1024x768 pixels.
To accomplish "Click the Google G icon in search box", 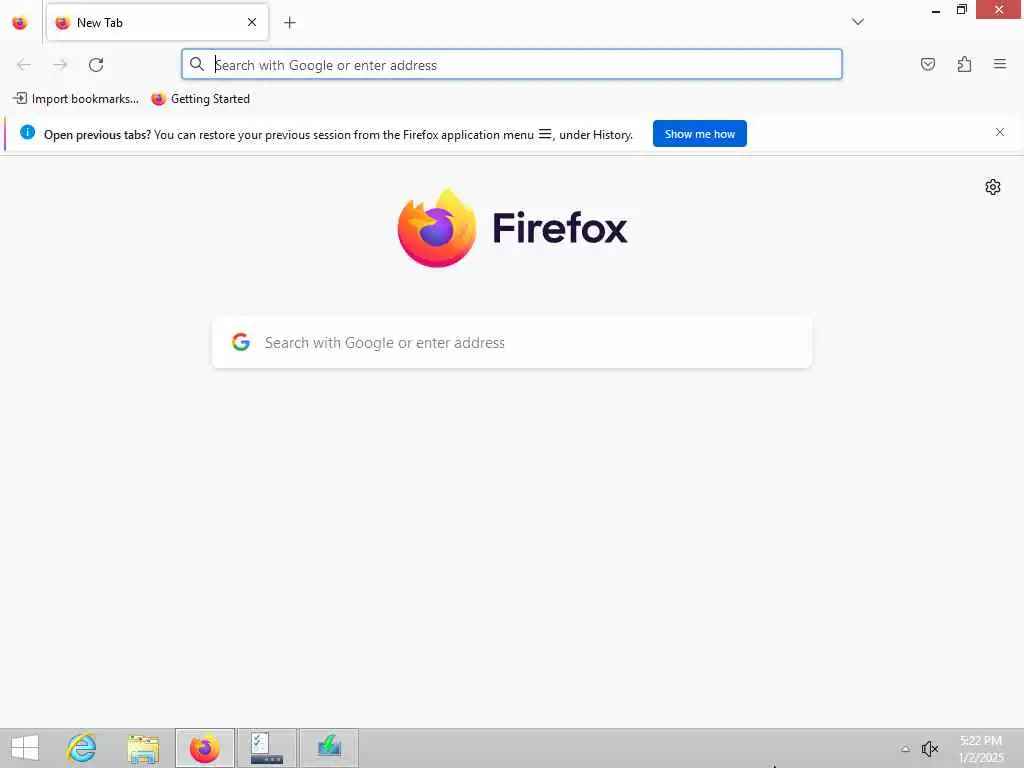I will (x=241, y=342).
